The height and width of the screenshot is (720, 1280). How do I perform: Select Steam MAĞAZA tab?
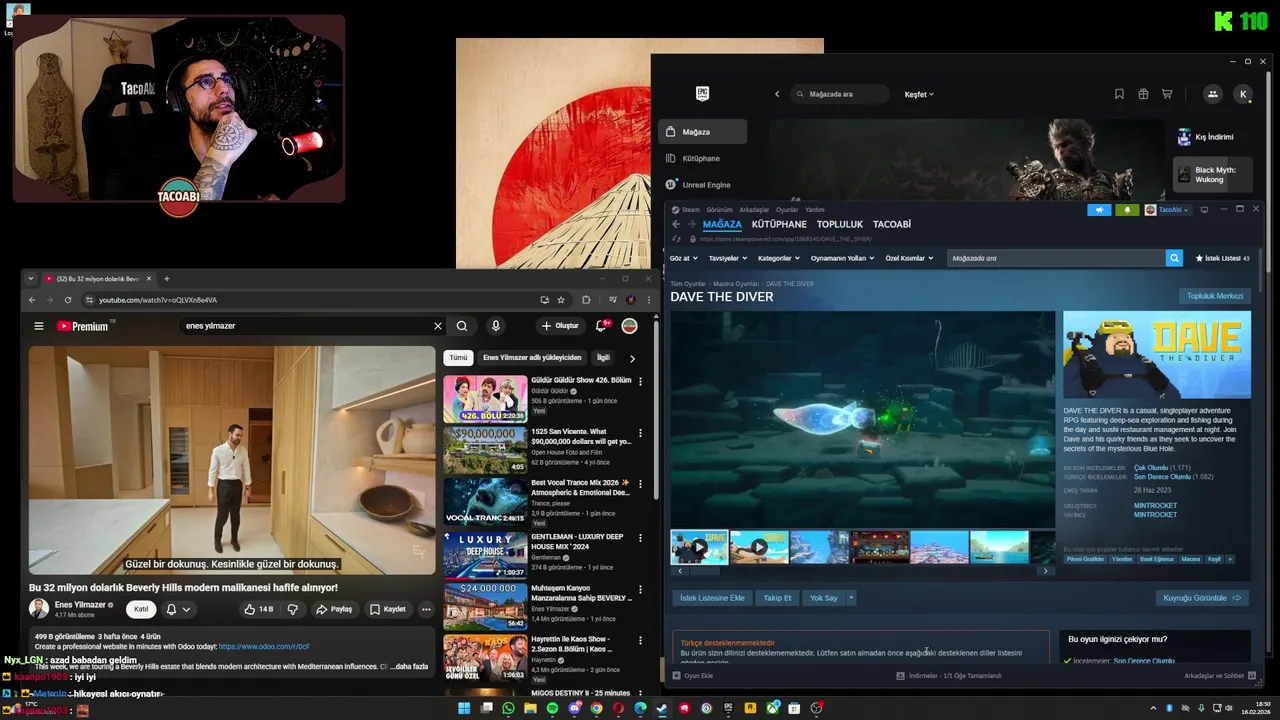point(722,224)
